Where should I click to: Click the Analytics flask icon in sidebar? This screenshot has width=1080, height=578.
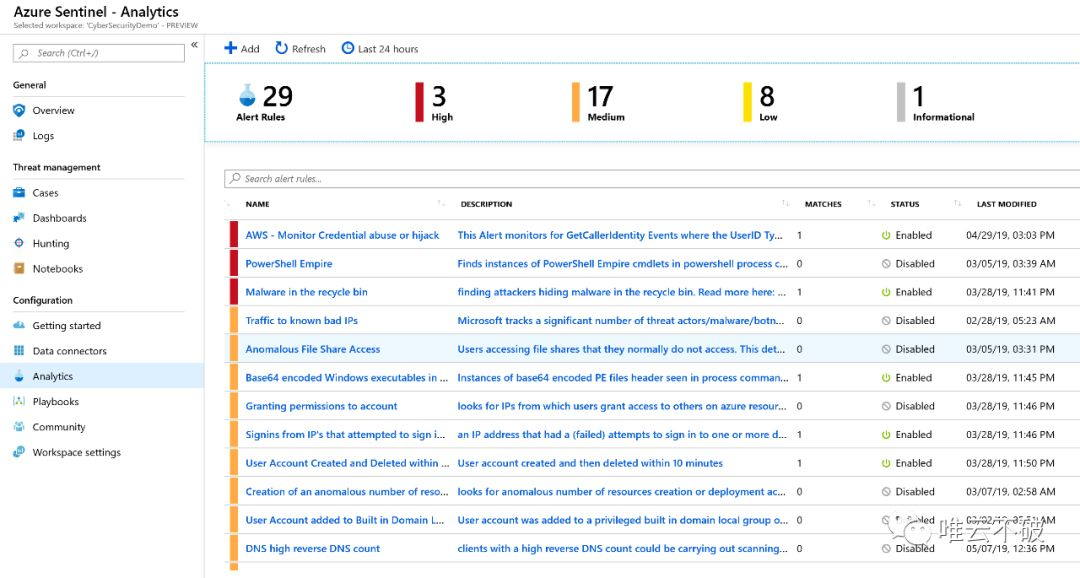click(19, 376)
